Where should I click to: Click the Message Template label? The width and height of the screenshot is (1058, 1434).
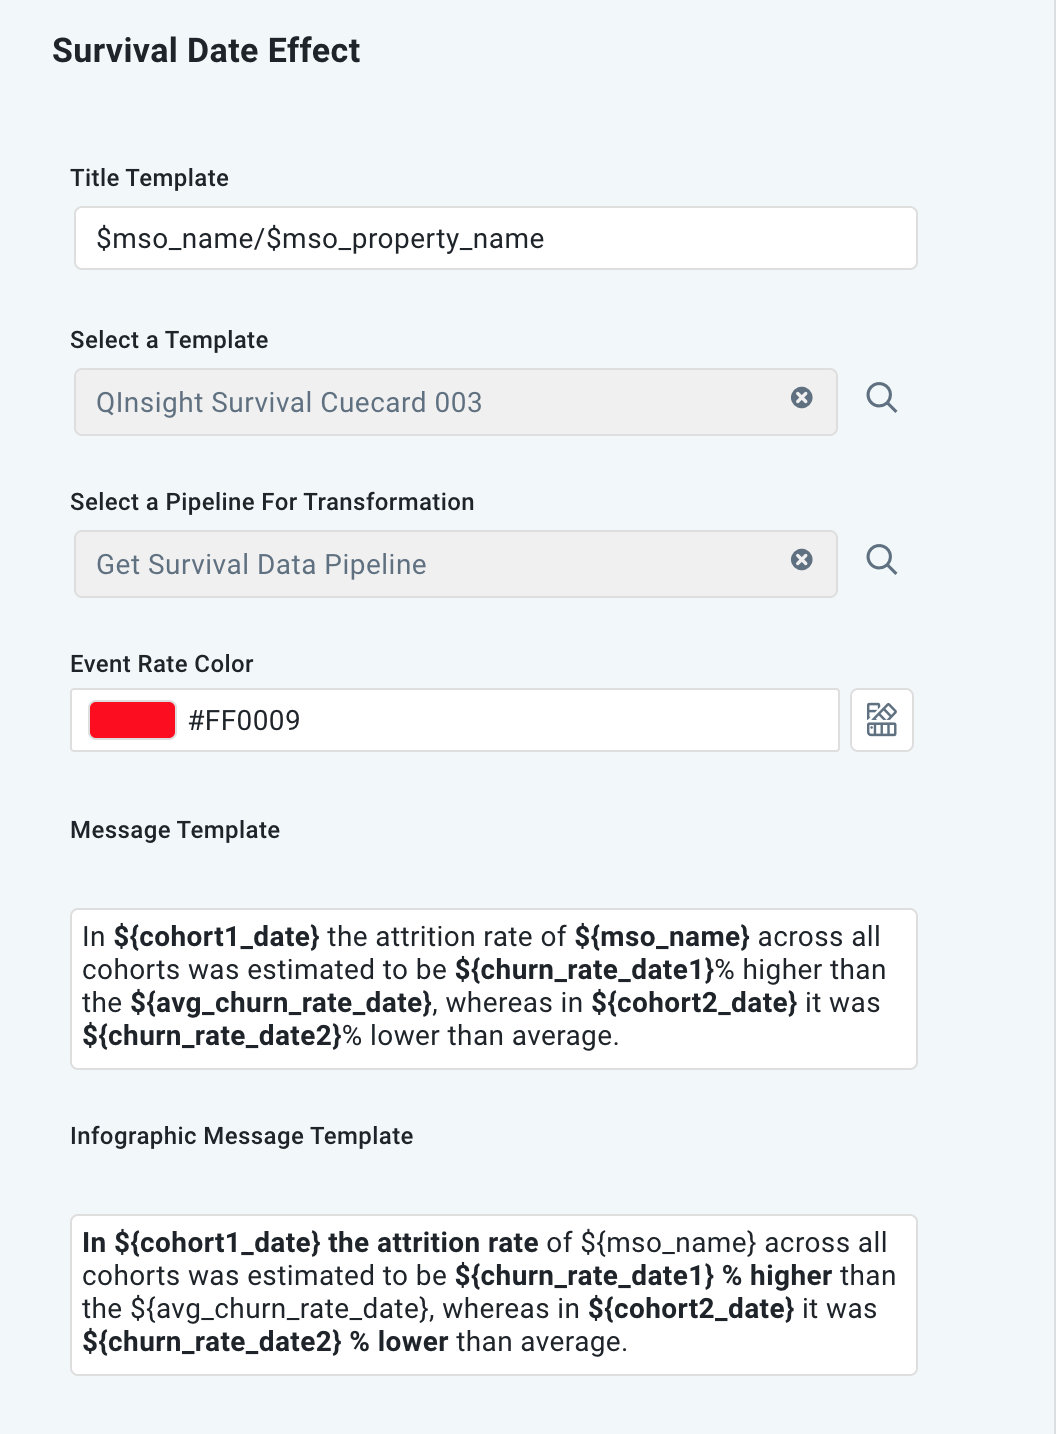coord(174,830)
